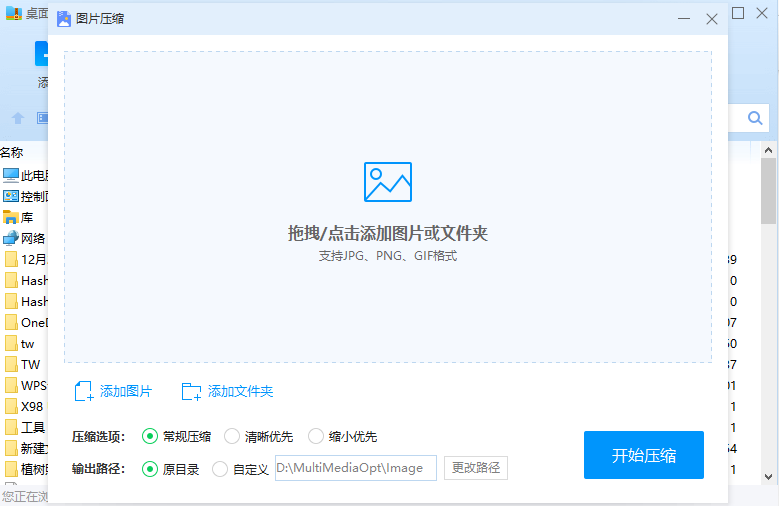Image resolution: width=779 pixels, height=506 pixels.
Task: Click 添加图片 link text
Action: pyautogui.click(x=126, y=391)
